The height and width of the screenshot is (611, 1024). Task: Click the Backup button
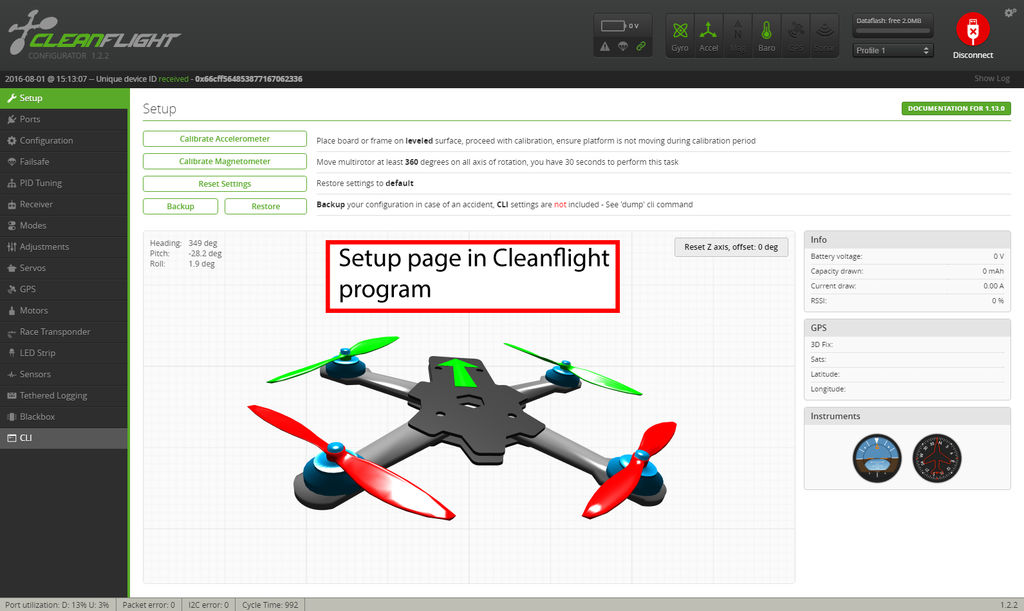[x=180, y=206]
